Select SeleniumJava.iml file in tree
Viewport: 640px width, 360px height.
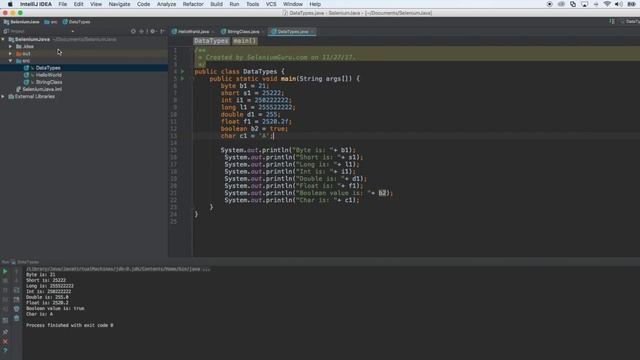[42, 89]
